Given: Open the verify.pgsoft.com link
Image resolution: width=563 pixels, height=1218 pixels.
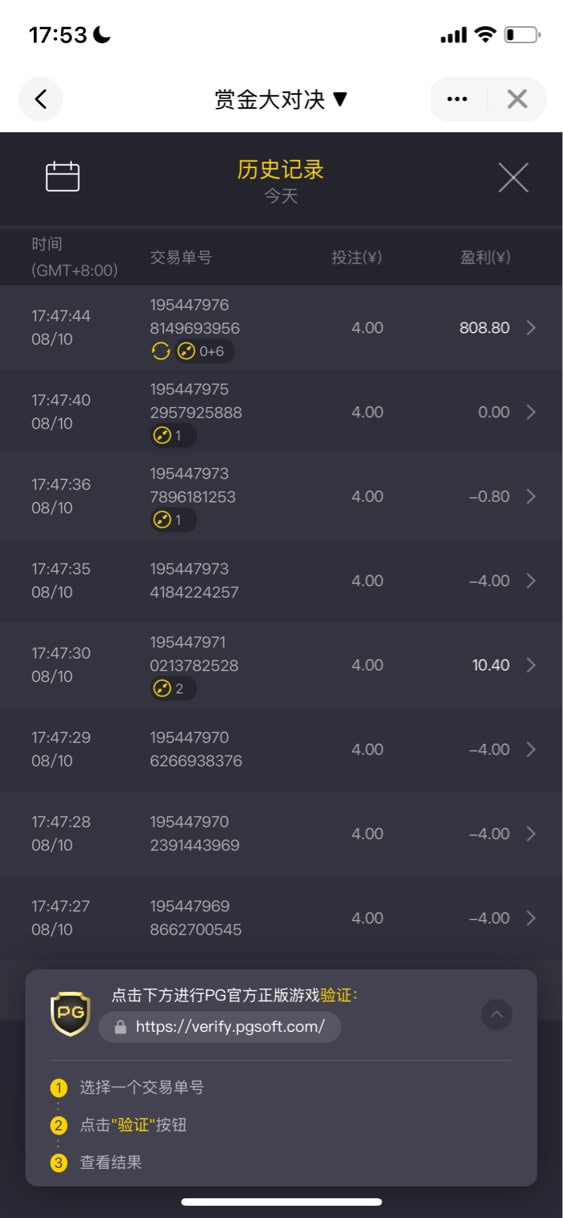Looking at the screenshot, I should click(220, 1027).
